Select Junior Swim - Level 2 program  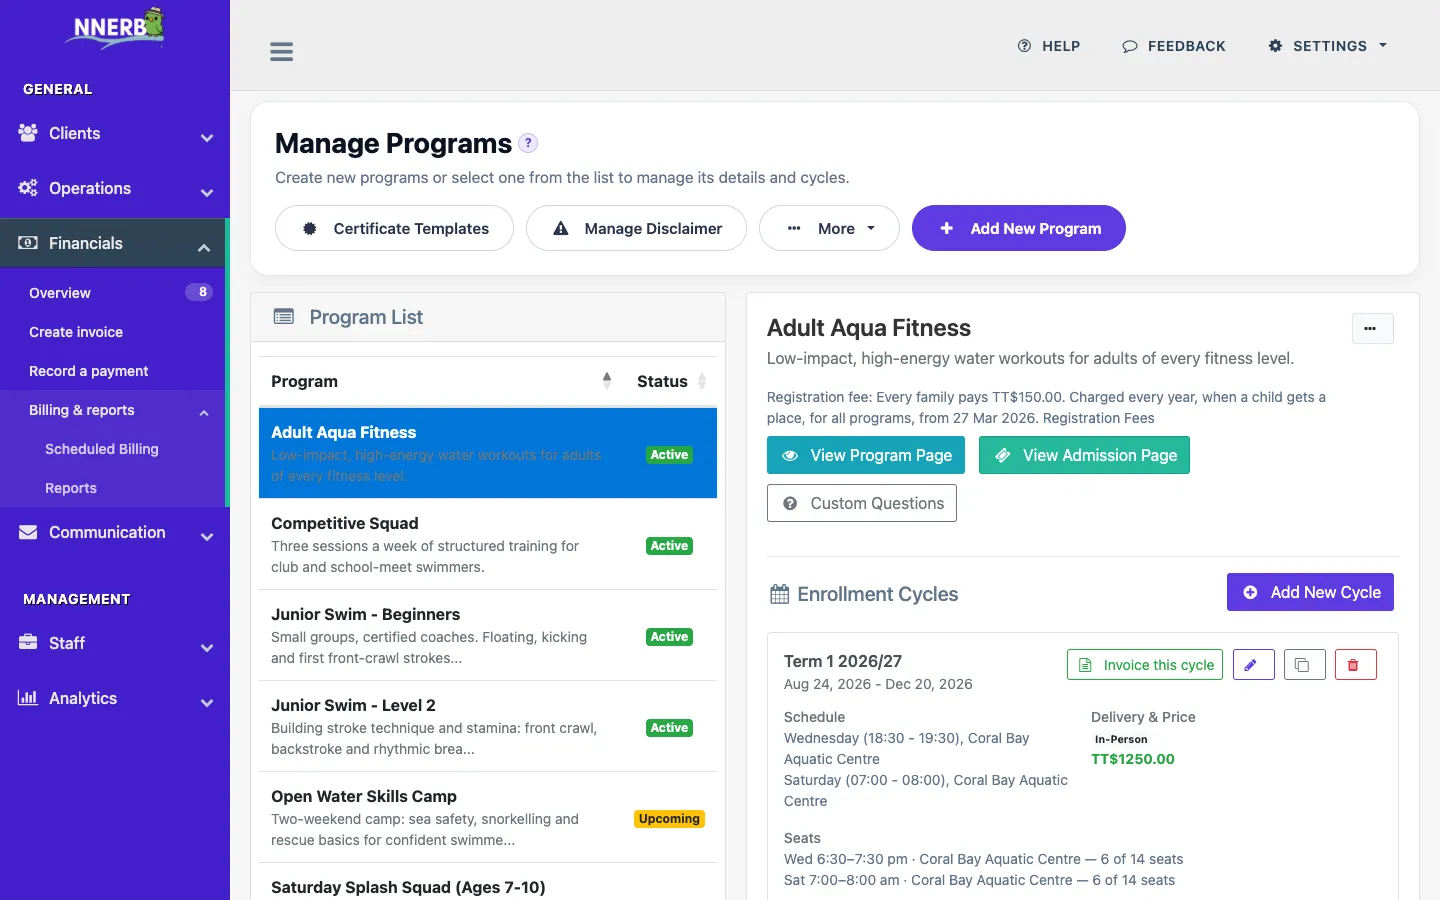coord(488,727)
